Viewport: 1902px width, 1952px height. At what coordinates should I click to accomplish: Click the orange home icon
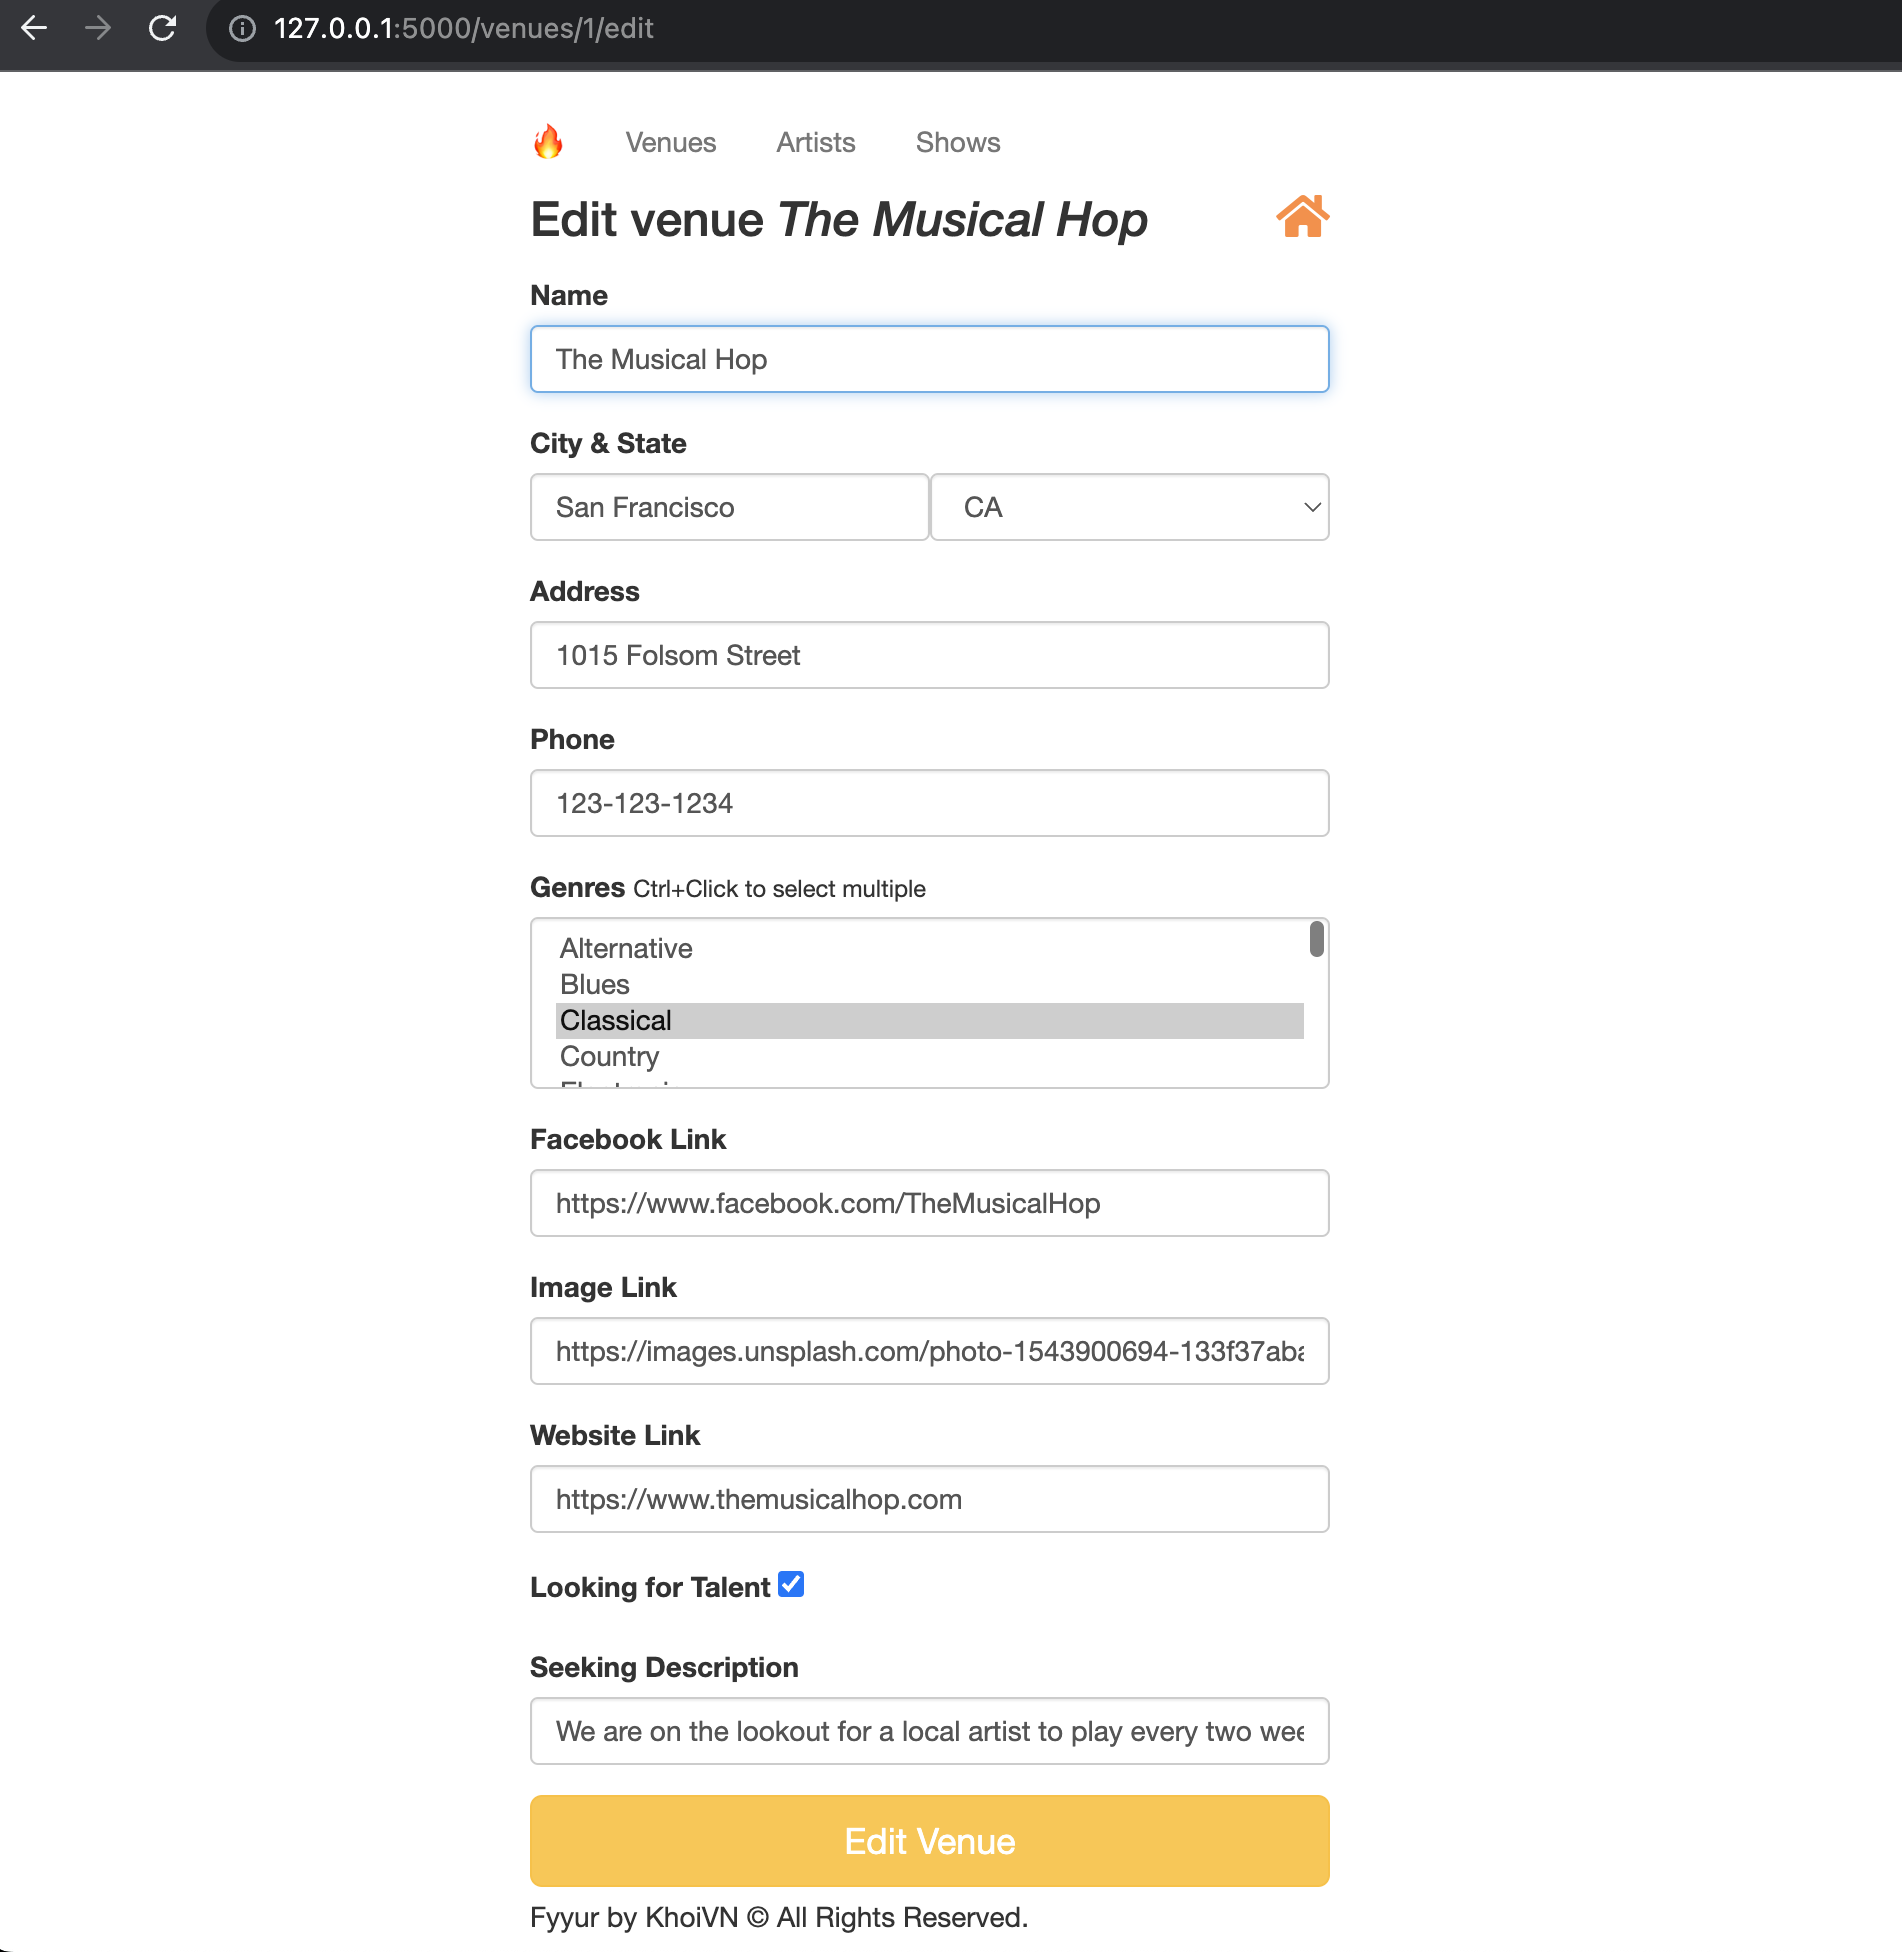tap(1302, 216)
